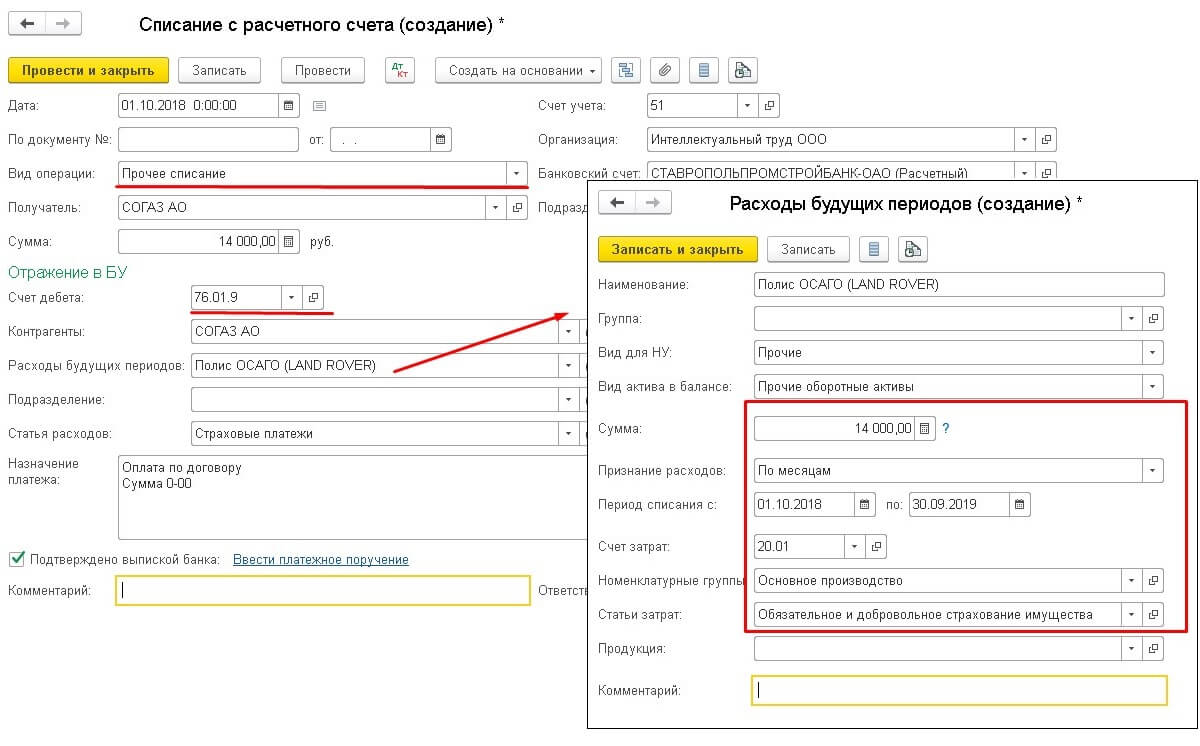Open Статьи затрат record icon
Viewport: 1200px width, 746px height.
click(1154, 614)
